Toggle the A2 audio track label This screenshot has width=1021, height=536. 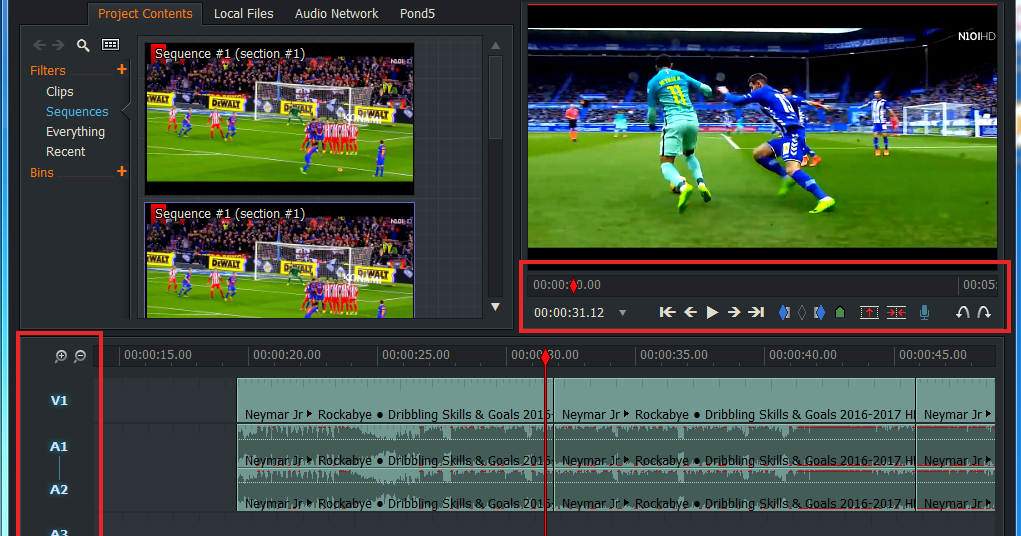pos(59,490)
